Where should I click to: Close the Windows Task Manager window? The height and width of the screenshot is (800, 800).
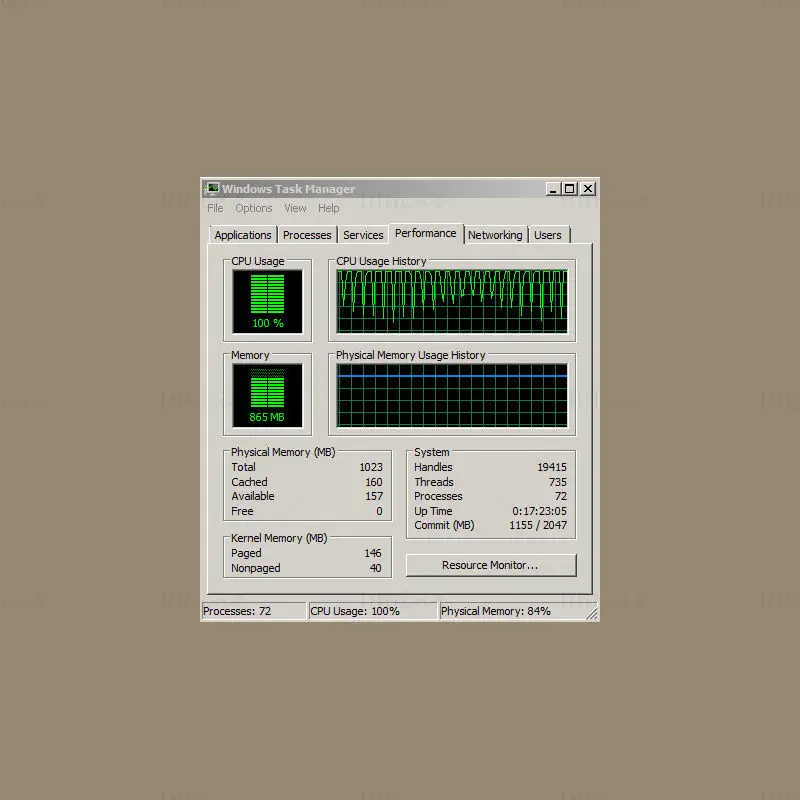[x=588, y=189]
